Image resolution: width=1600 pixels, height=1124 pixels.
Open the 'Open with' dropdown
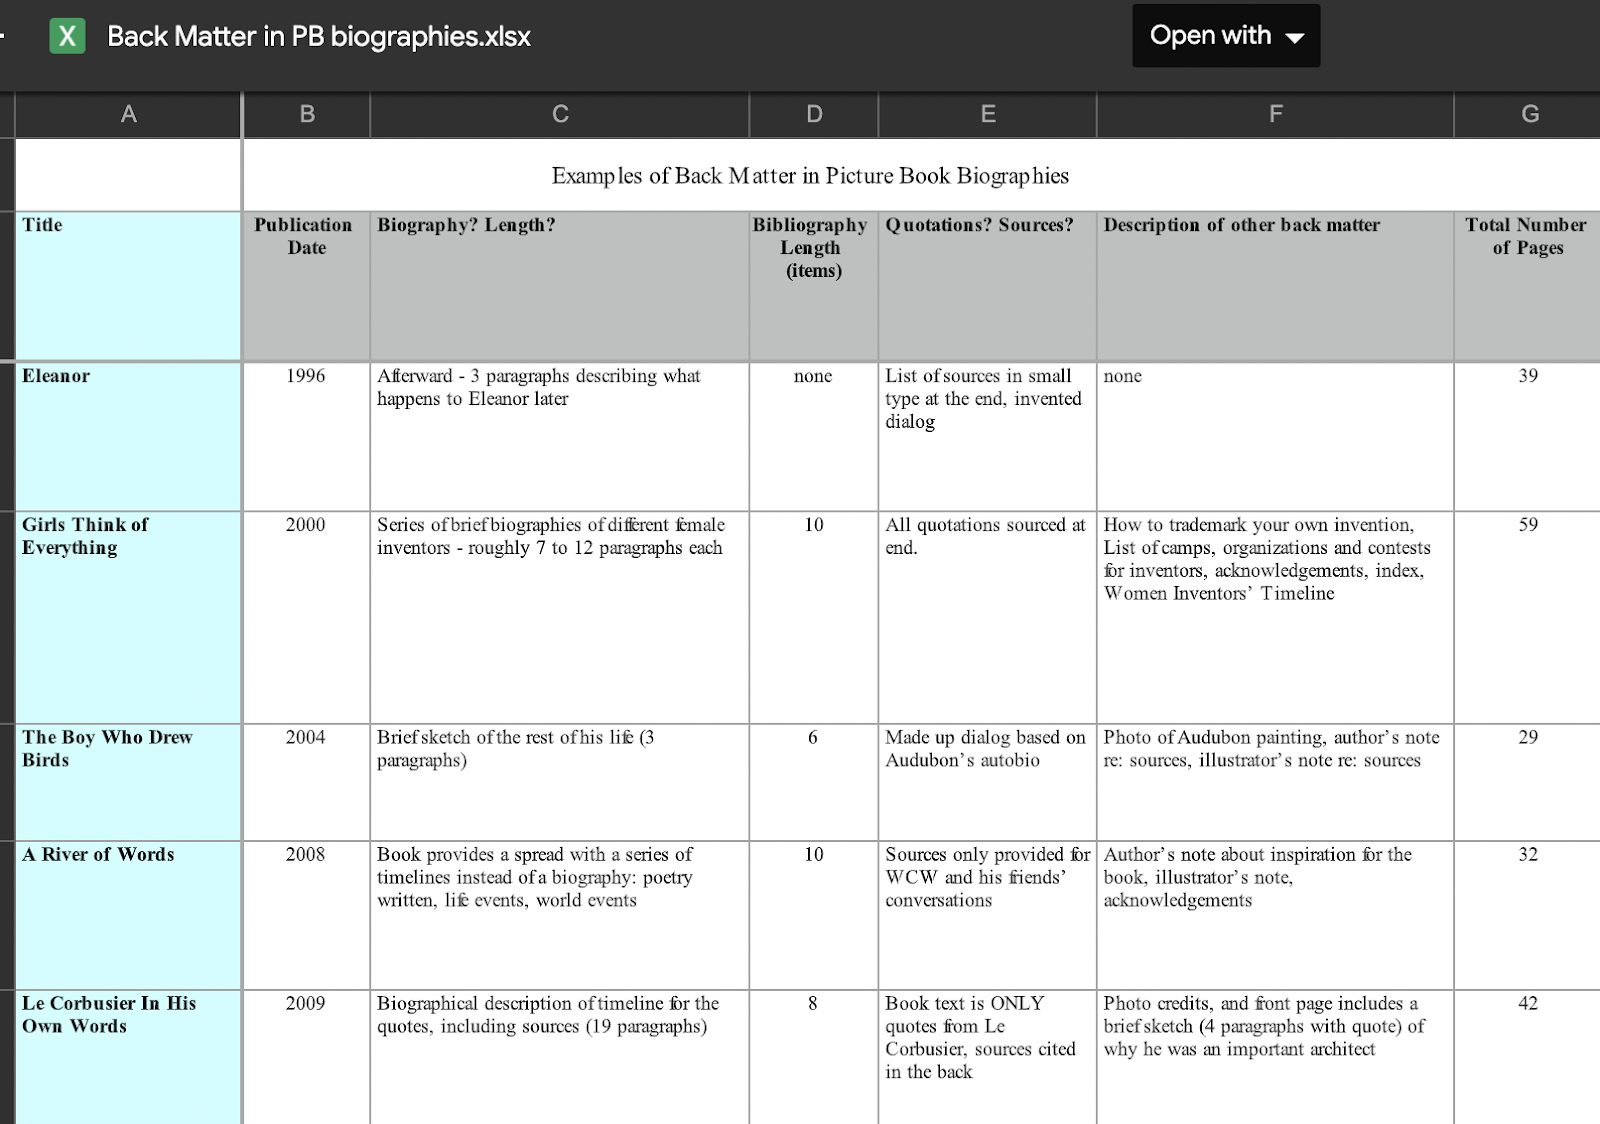(1226, 36)
